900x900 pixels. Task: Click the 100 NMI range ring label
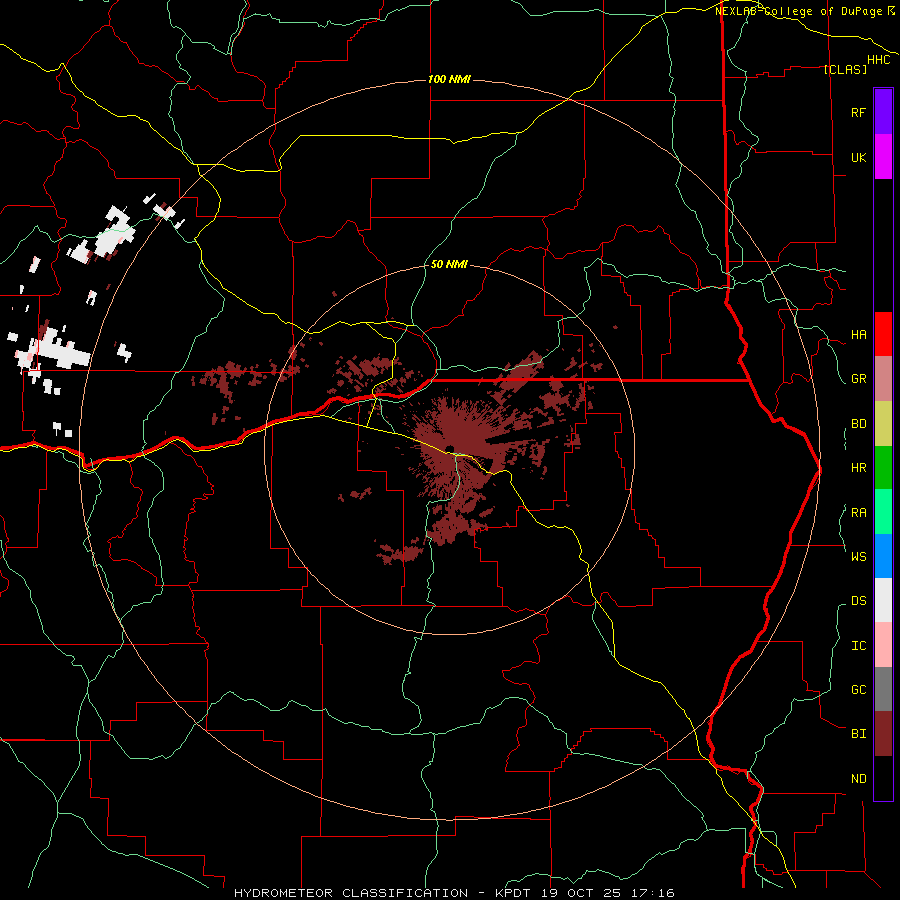pyautogui.click(x=449, y=79)
